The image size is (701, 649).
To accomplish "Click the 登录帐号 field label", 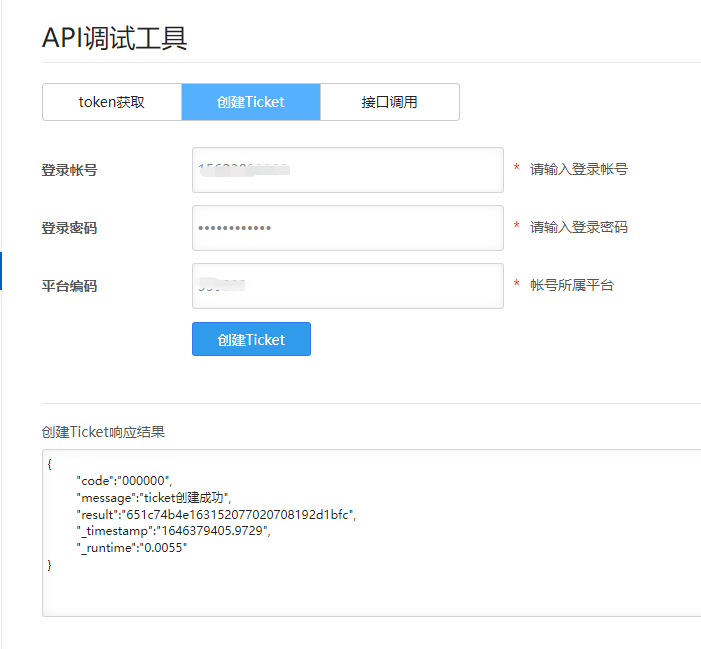I will [69, 170].
